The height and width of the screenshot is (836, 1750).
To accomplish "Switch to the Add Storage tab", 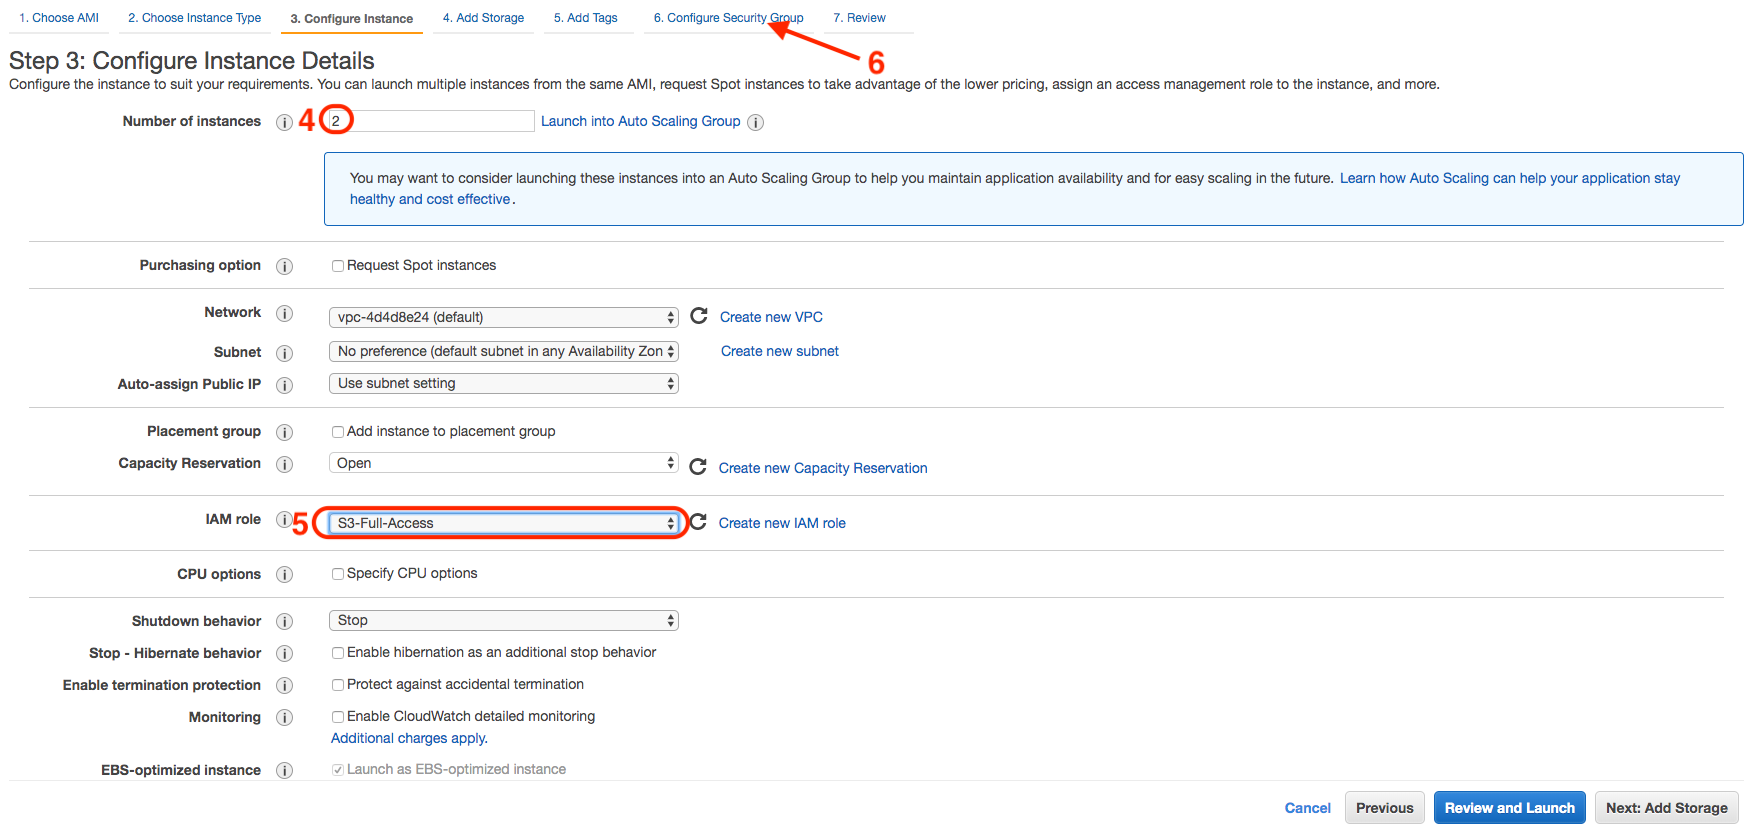I will tap(483, 18).
